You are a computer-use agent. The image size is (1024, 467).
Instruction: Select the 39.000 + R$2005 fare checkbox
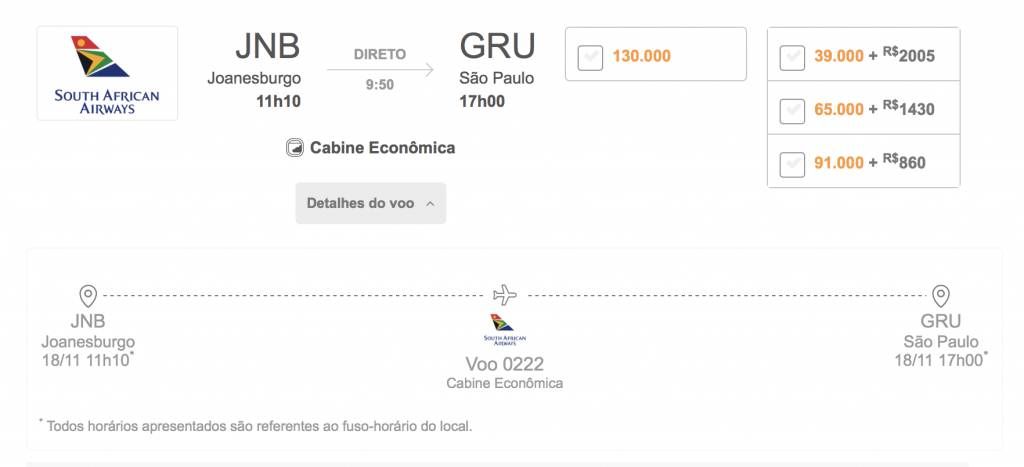pyautogui.click(x=792, y=57)
